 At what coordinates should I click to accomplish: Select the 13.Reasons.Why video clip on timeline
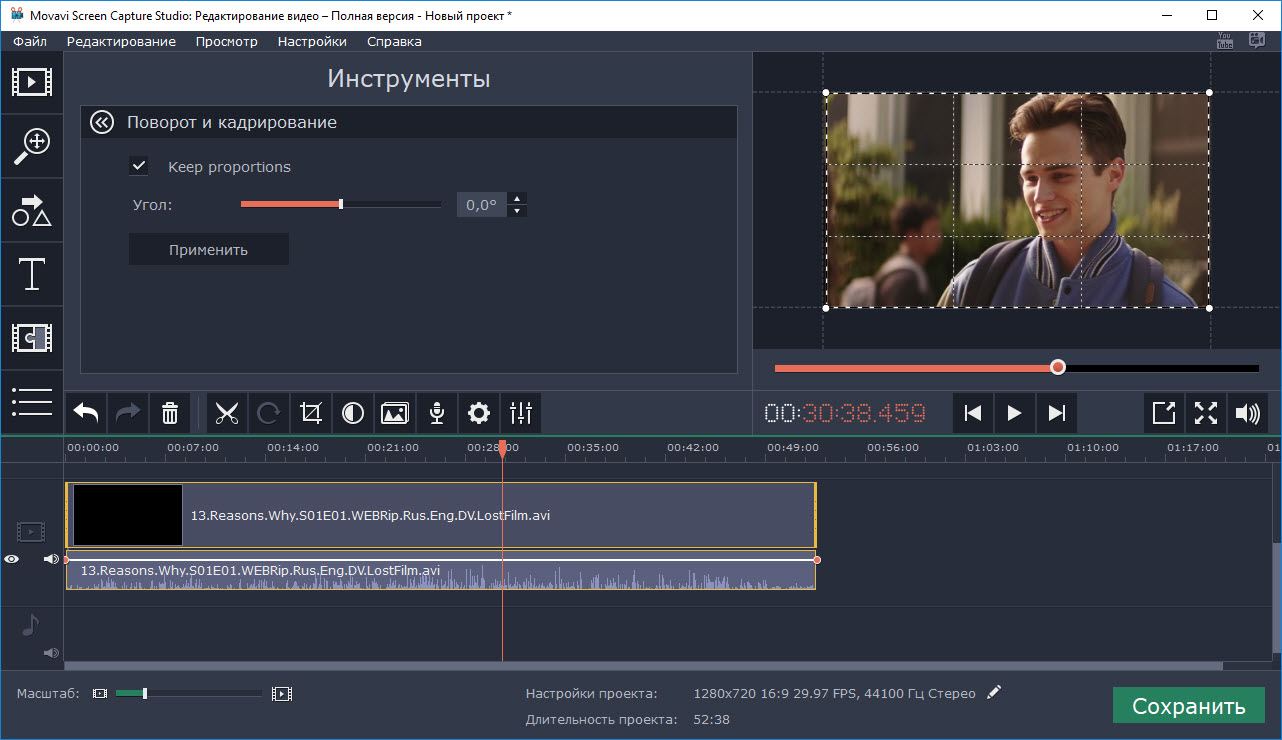point(441,515)
